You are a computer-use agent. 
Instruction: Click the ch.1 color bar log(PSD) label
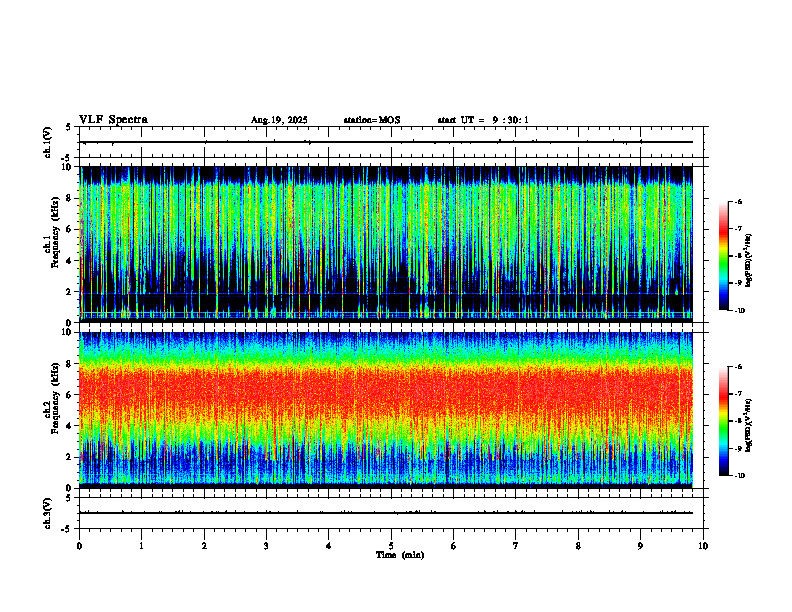click(x=749, y=260)
